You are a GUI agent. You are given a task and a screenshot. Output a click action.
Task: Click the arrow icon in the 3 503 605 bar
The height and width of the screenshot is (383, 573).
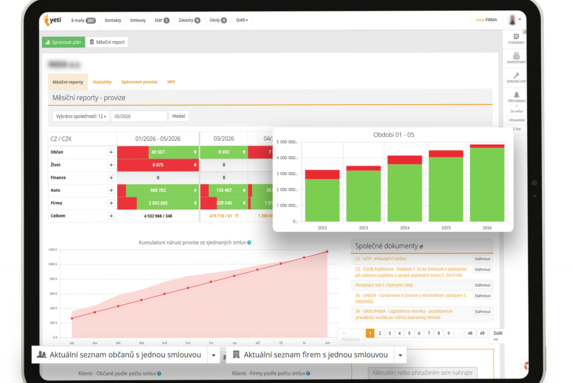(195, 203)
